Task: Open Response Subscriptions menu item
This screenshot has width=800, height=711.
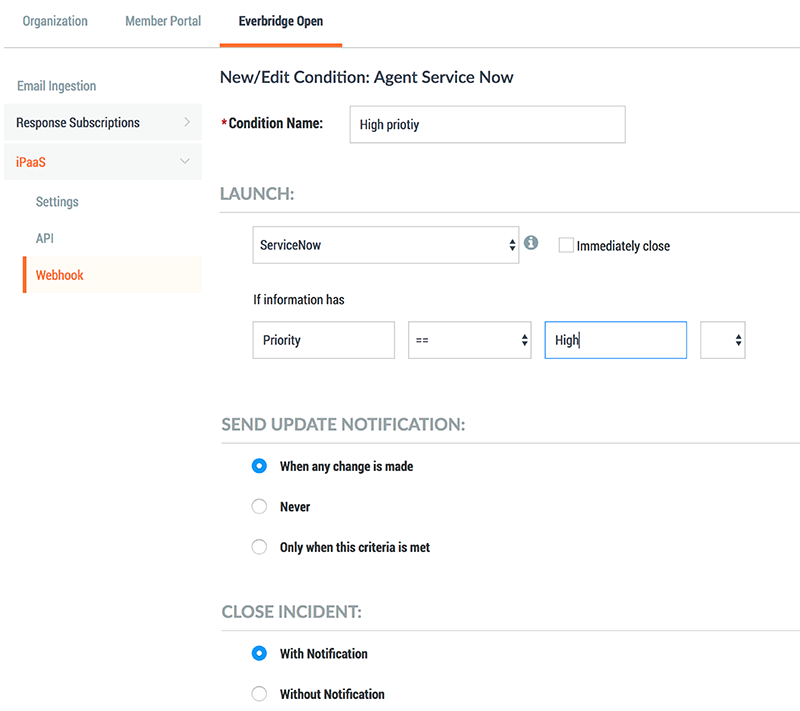Action: click(103, 122)
